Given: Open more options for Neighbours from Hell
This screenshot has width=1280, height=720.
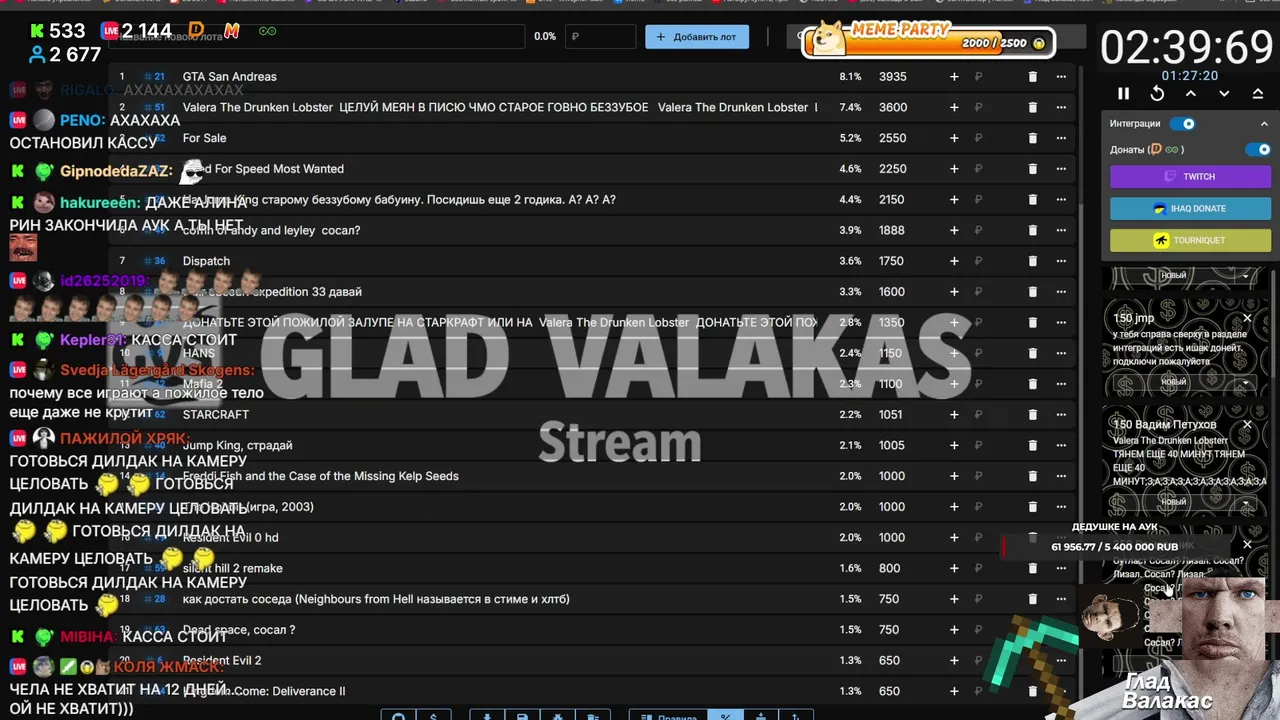Looking at the screenshot, I should coord(1061,599).
